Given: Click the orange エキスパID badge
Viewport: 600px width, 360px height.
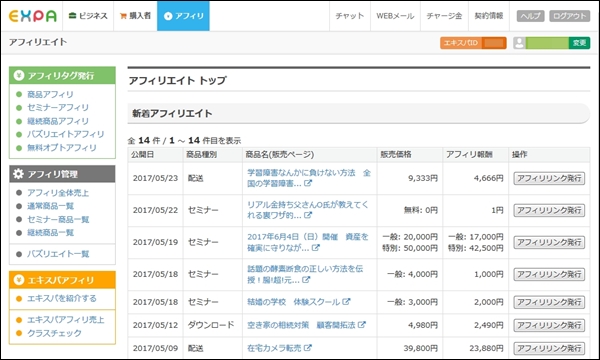Looking at the screenshot, I should coord(473,43).
